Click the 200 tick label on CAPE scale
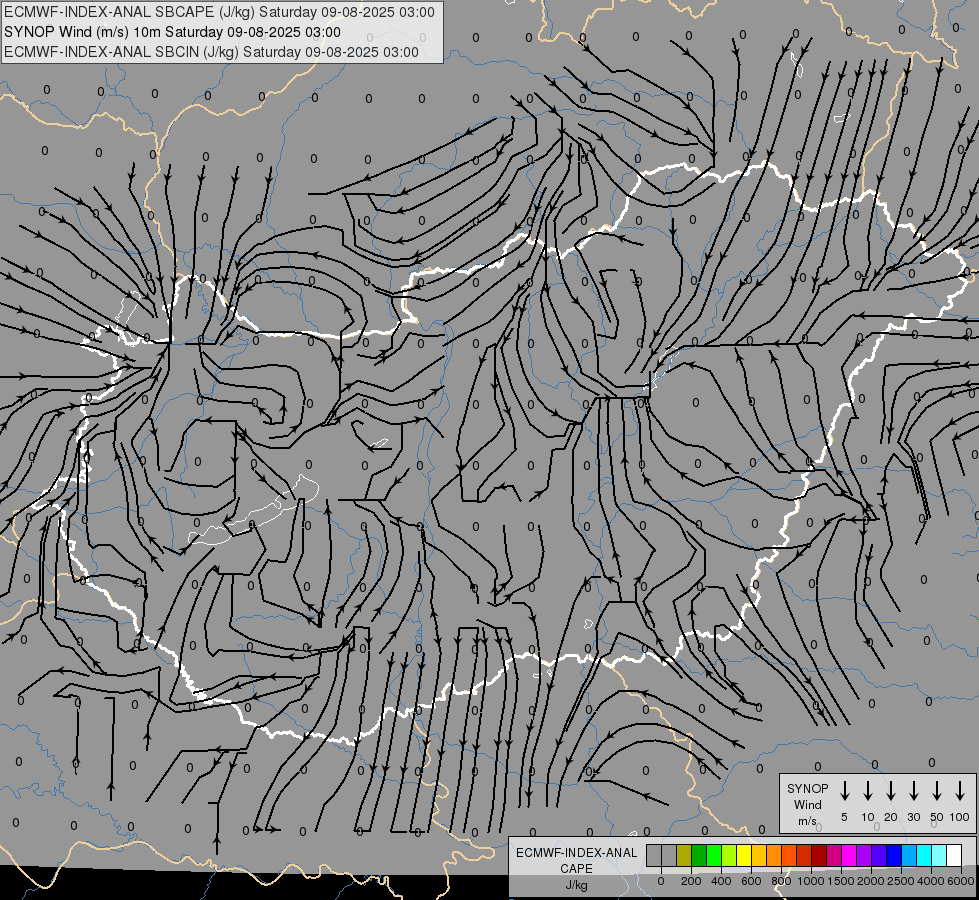 [x=691, y=881]
